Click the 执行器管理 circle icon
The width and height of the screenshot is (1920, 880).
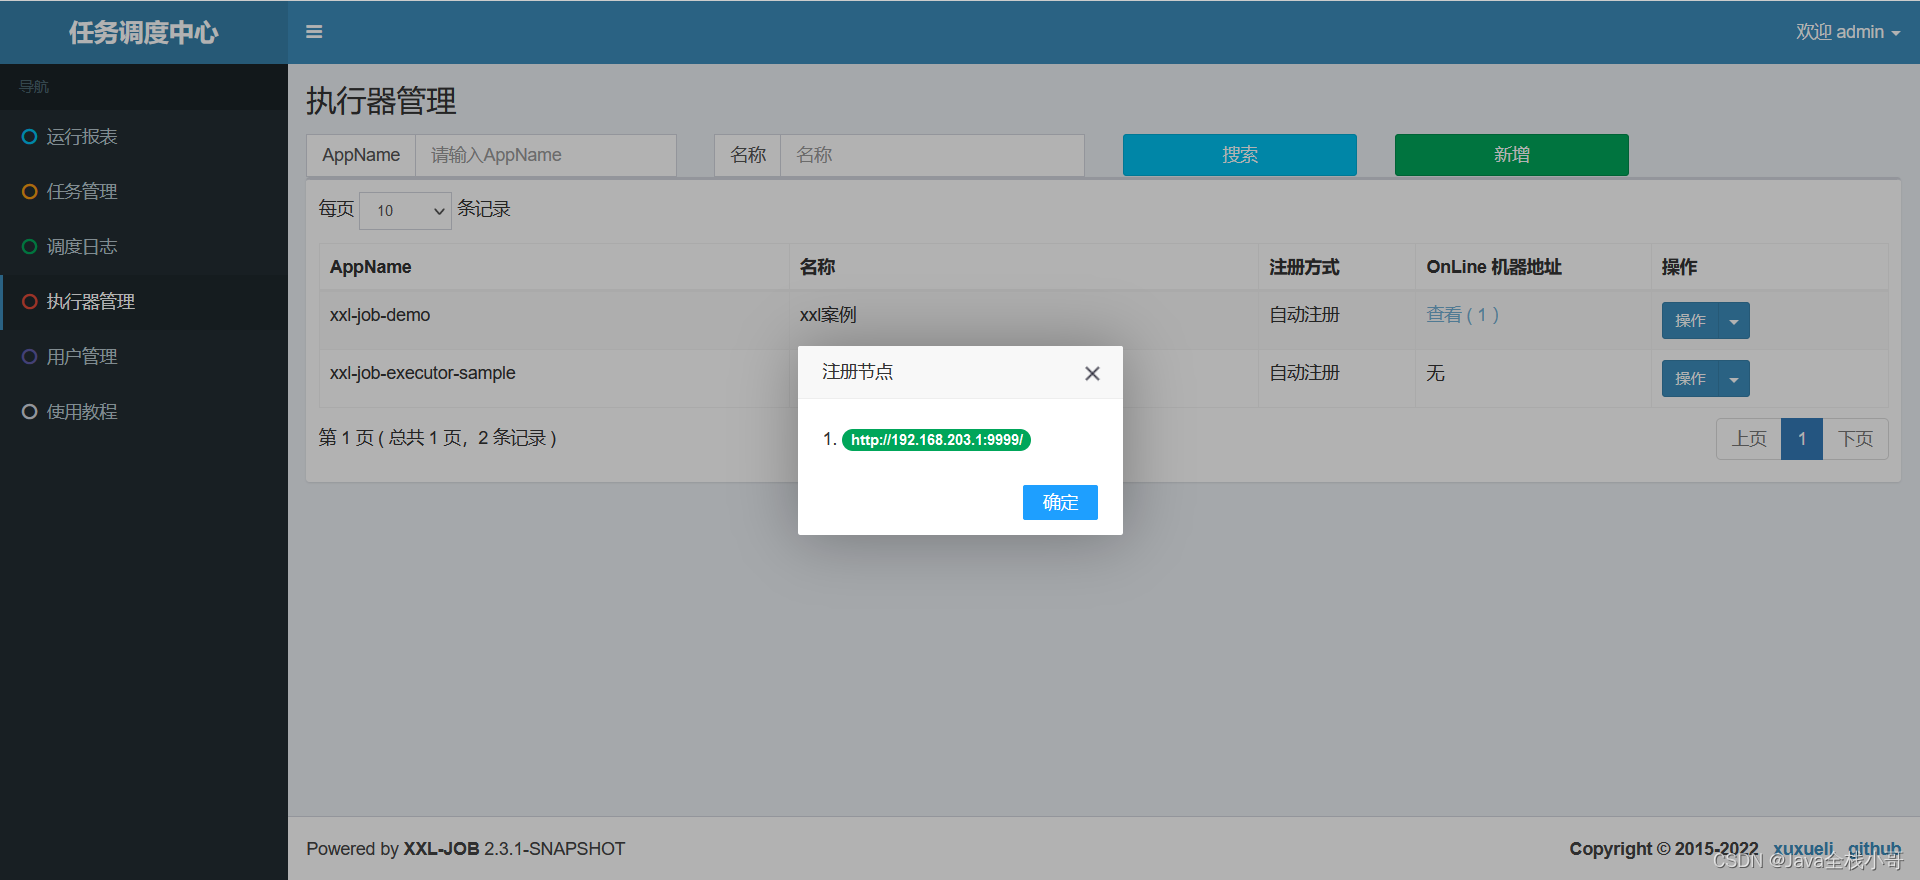pos(30,302)
